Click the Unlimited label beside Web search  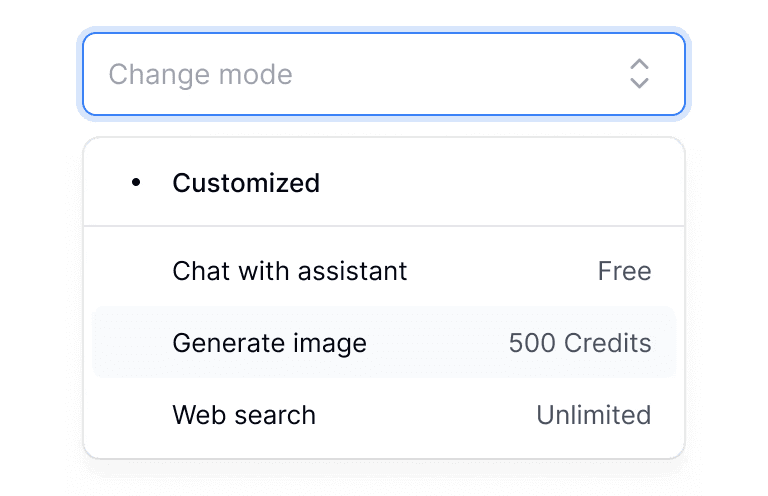coord(593,415)
